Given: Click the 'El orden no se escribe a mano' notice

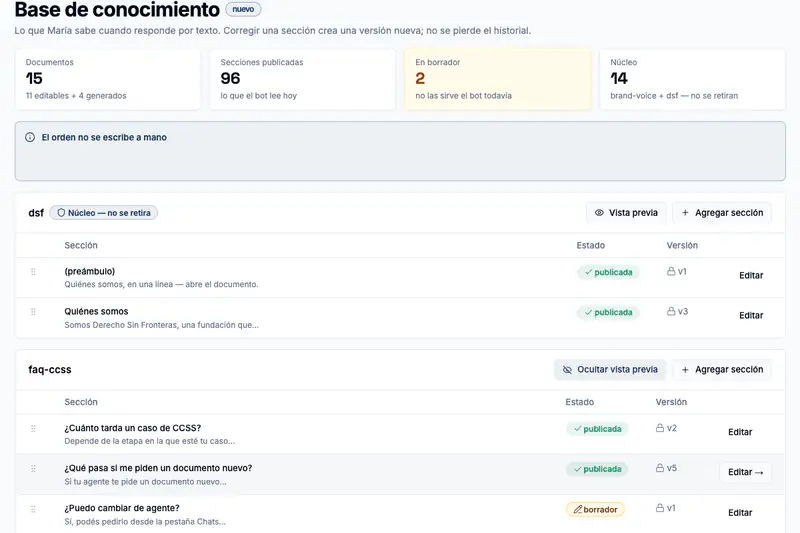Looking at the screenshot, I should click(400, 151).
